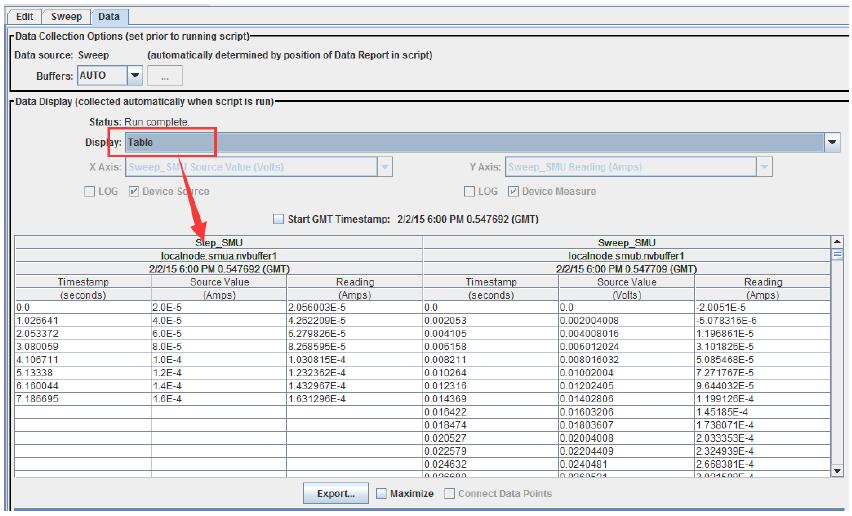This screenshot has height=516, width=852.
Task: Toggle the X axis LOG checkbox
Action: 92,191
